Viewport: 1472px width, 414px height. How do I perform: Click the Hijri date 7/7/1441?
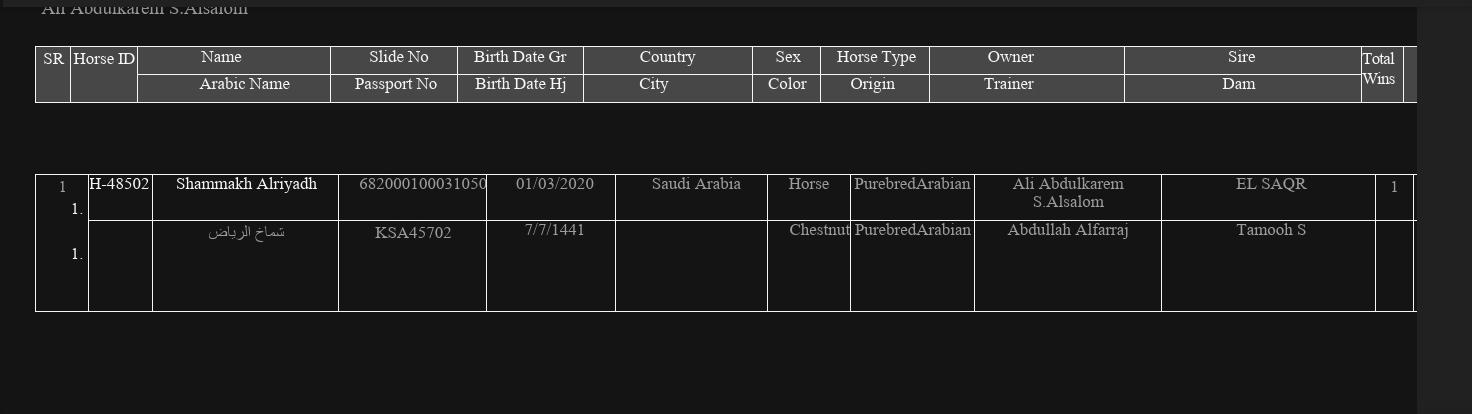(554, 230)
